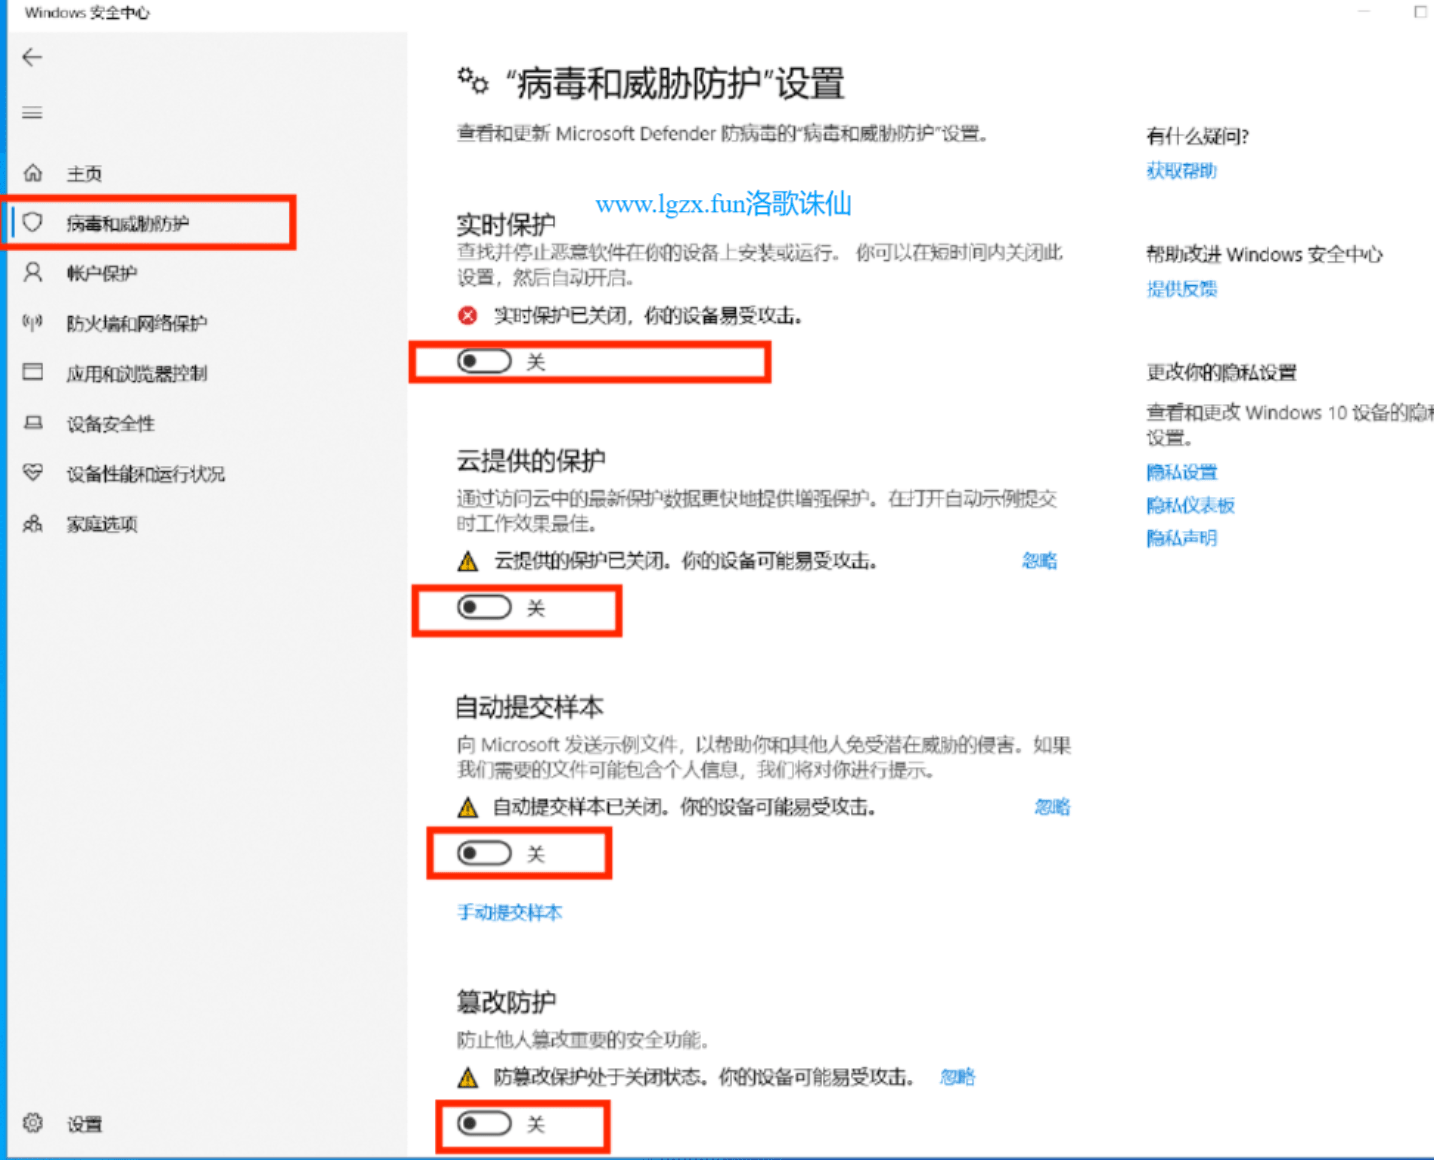Click the window icon for 应用和浏览器控制

[33, 372]
